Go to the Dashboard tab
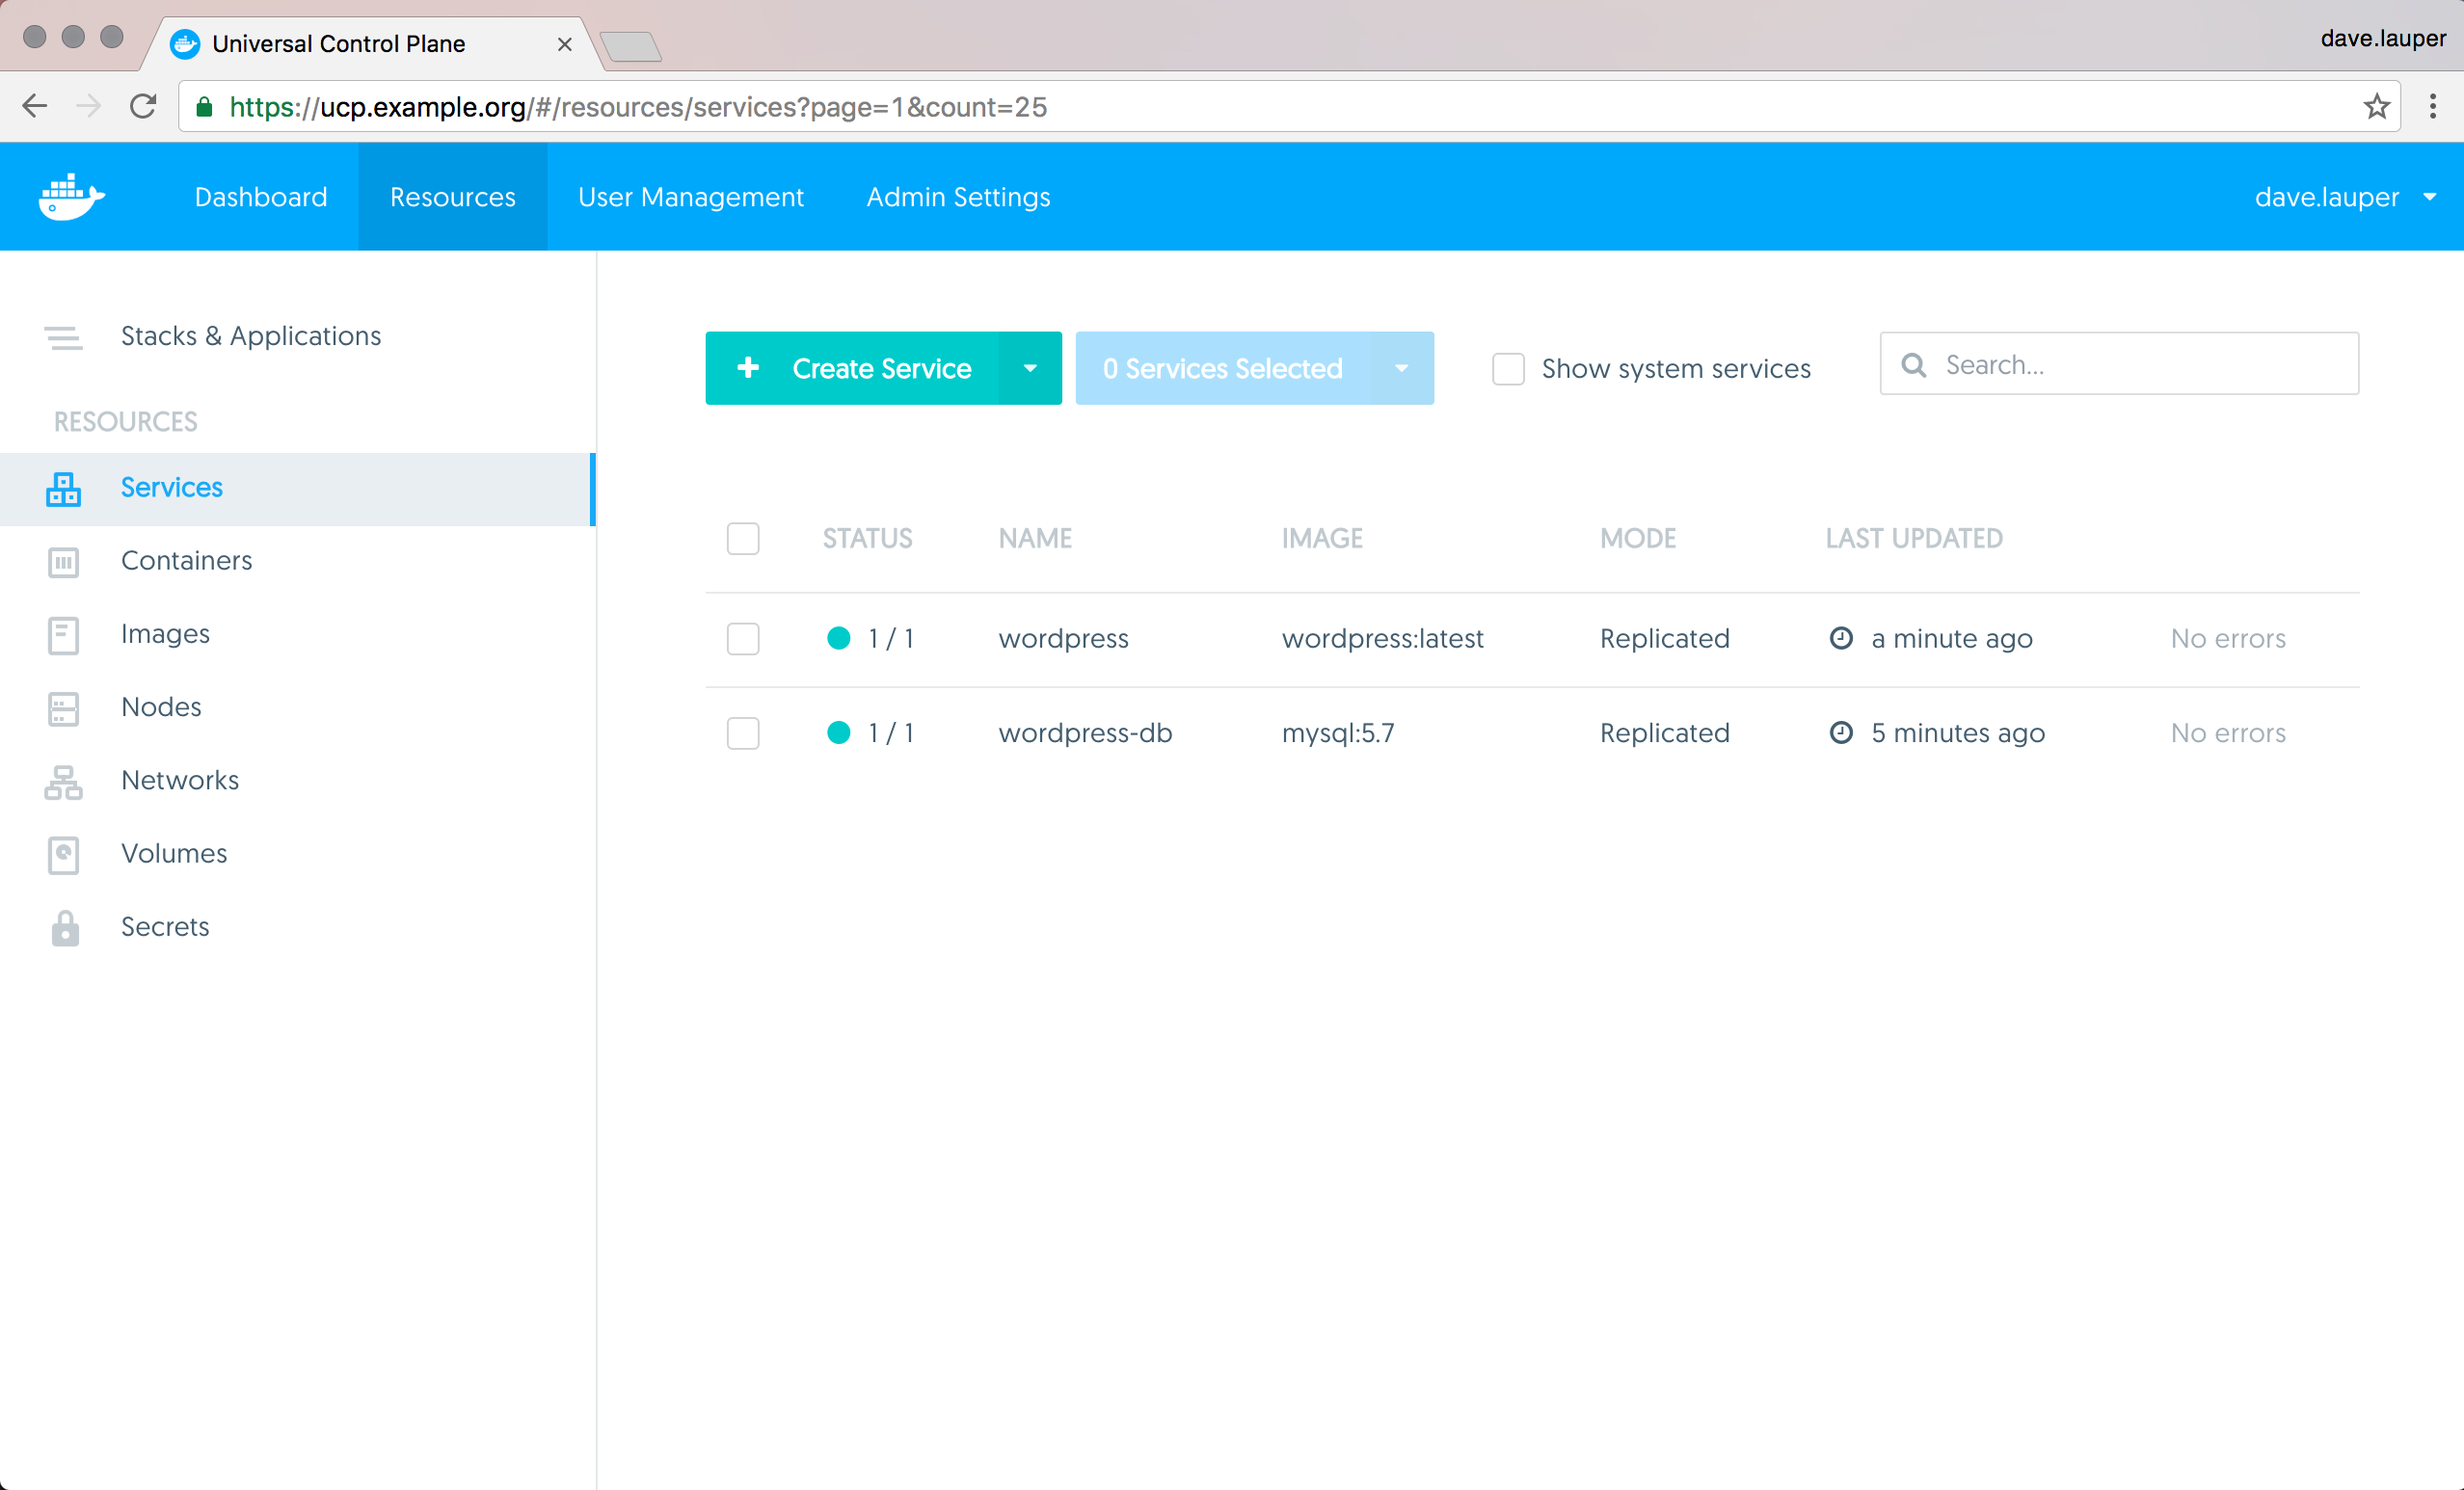Screen dimensions: 2464x1490 coord(261,197)
